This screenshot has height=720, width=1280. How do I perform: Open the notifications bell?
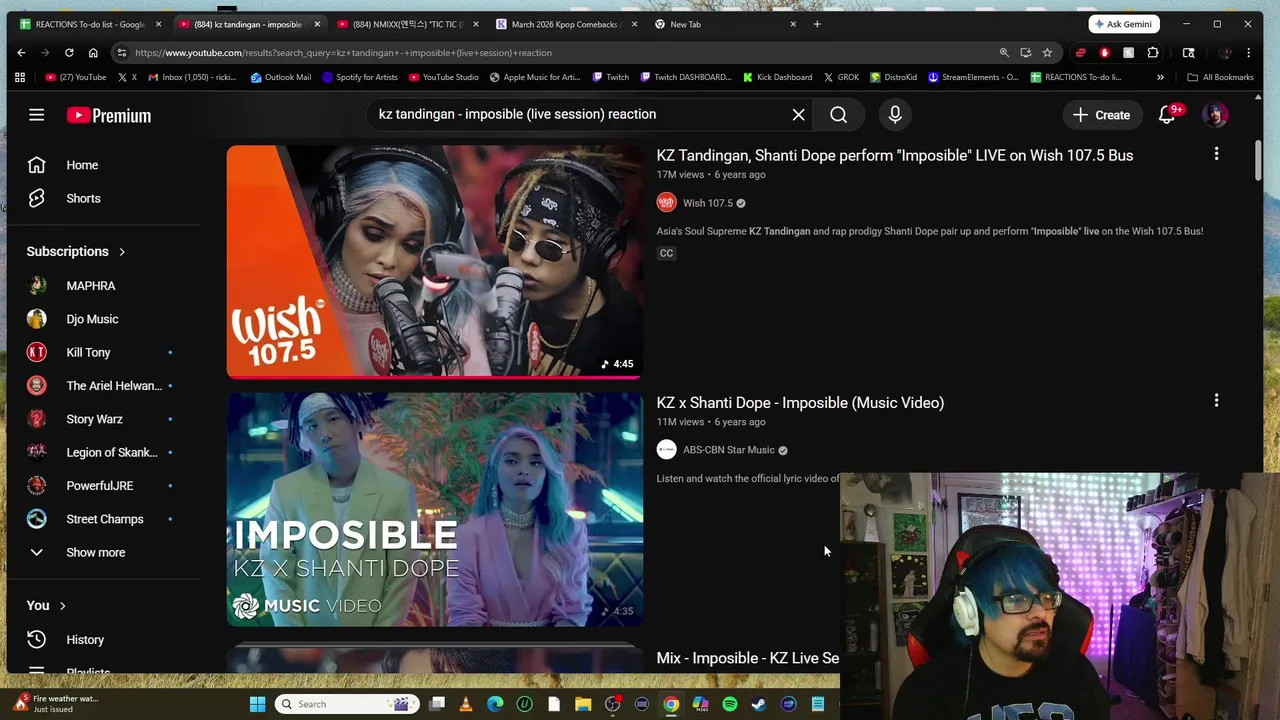(x=1167, y=115)
